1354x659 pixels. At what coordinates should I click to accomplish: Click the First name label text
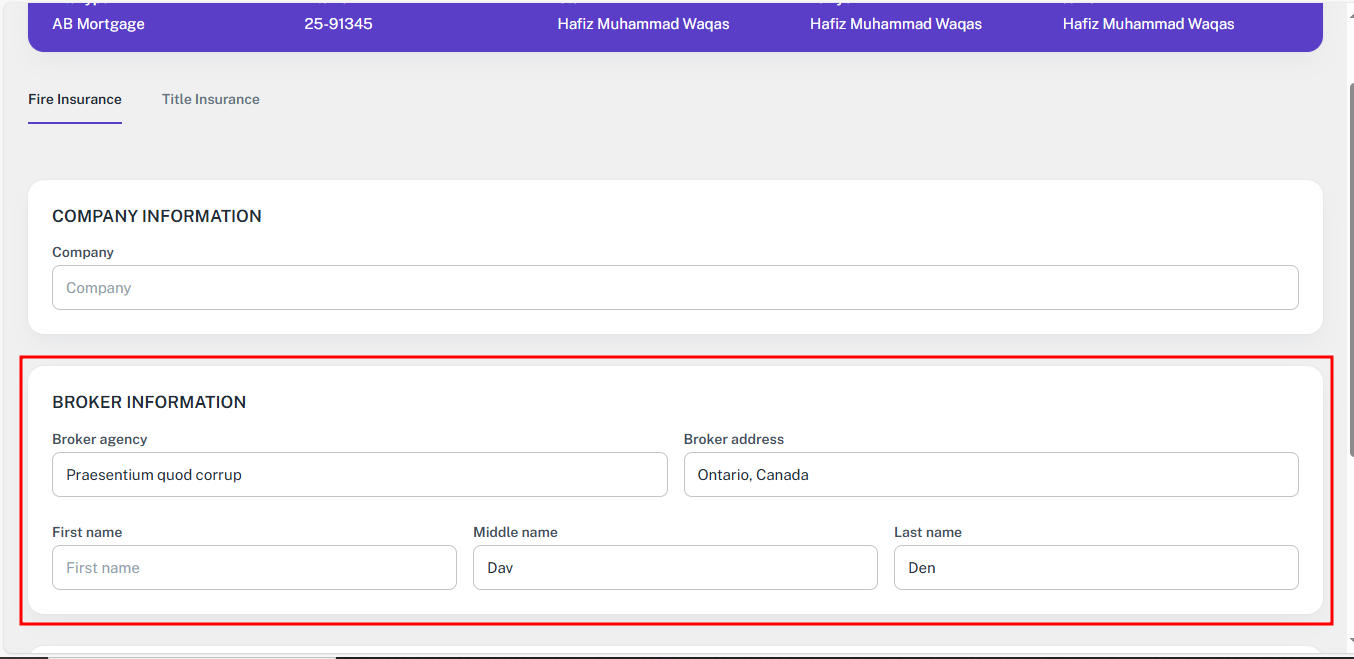pos(87,532)
